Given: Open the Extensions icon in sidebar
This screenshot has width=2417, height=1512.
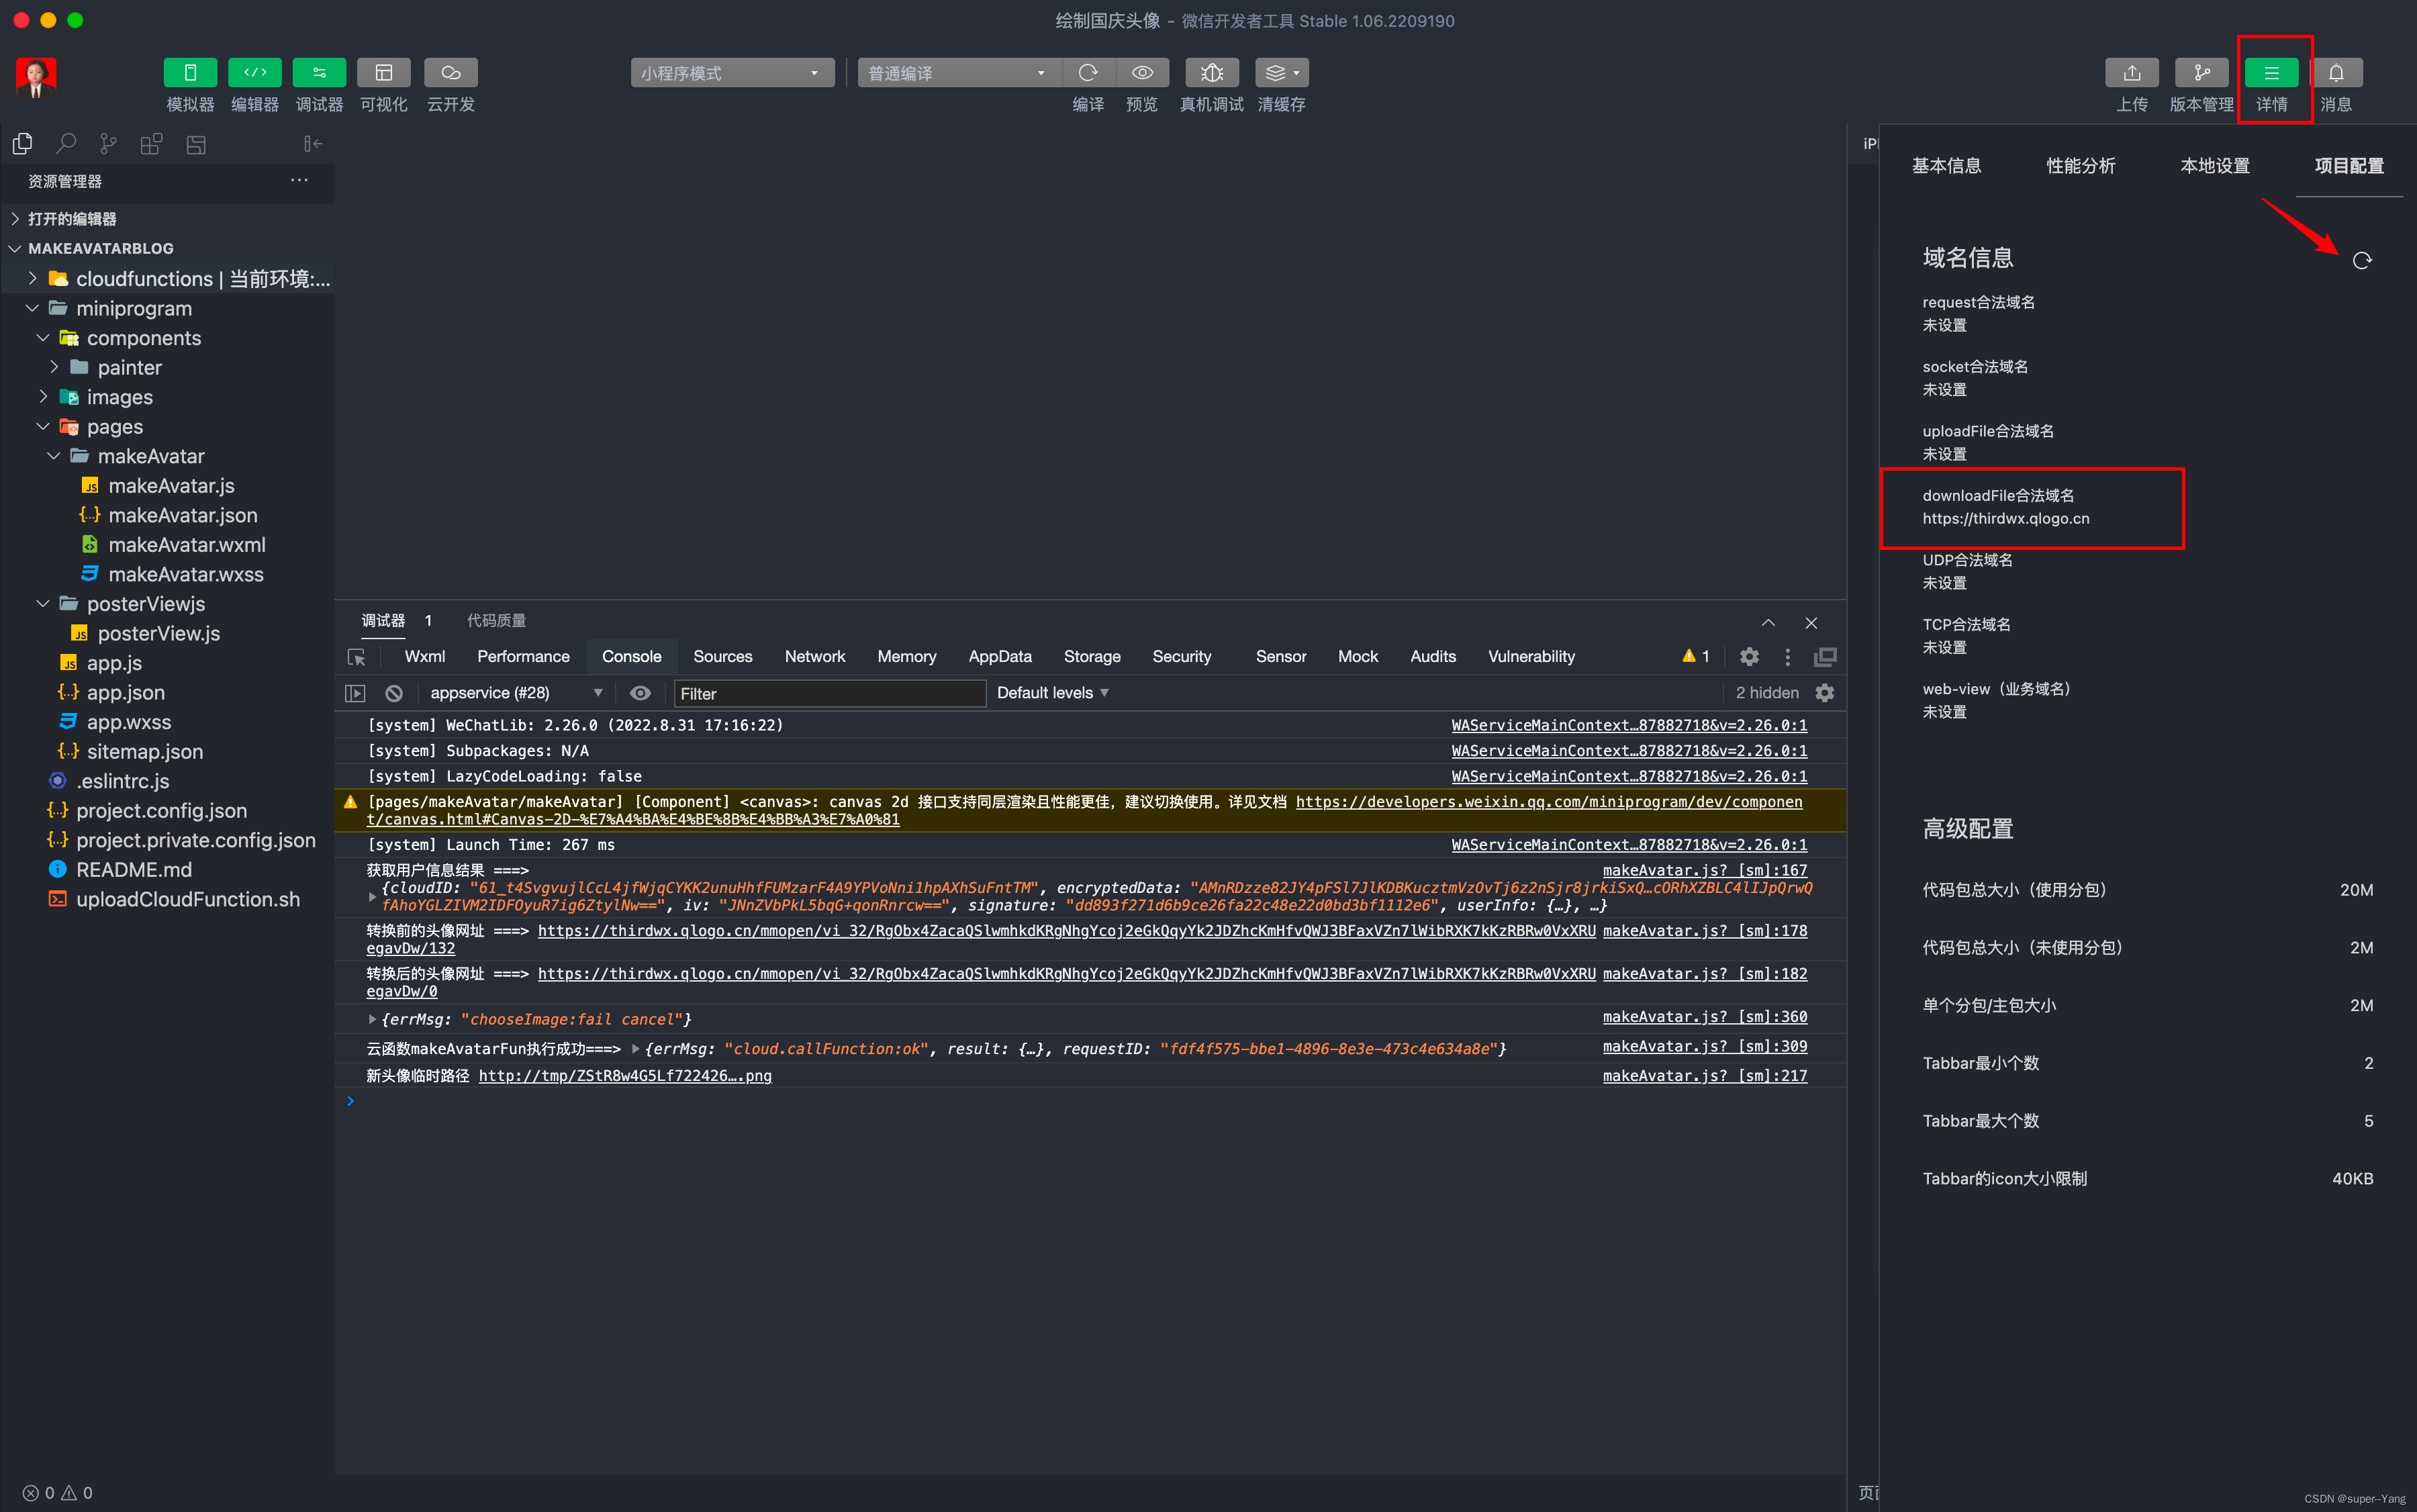Looking at the screenshot, I should click(151, 144).
